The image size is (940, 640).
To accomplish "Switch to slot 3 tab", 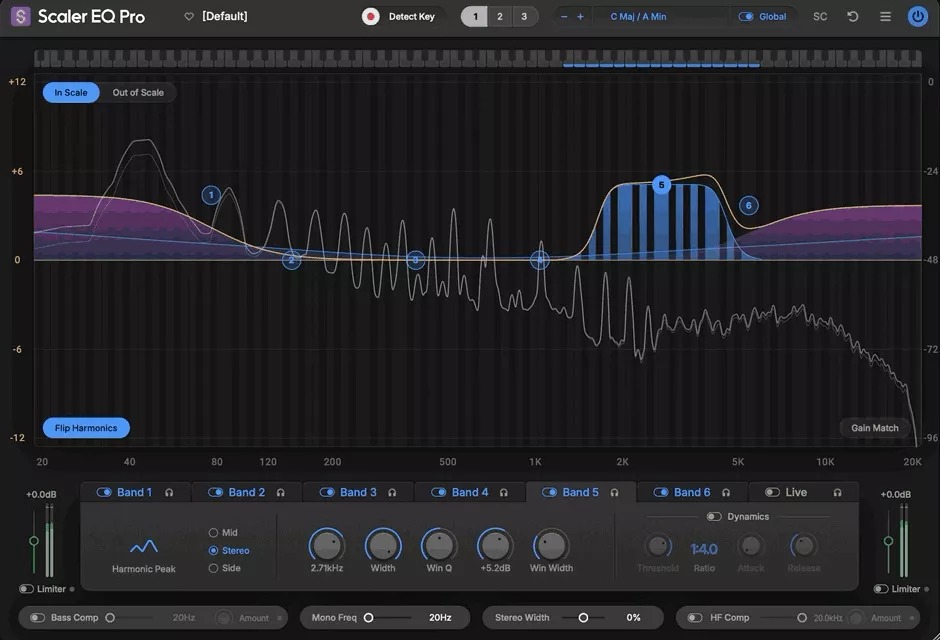I will [524, 17].
